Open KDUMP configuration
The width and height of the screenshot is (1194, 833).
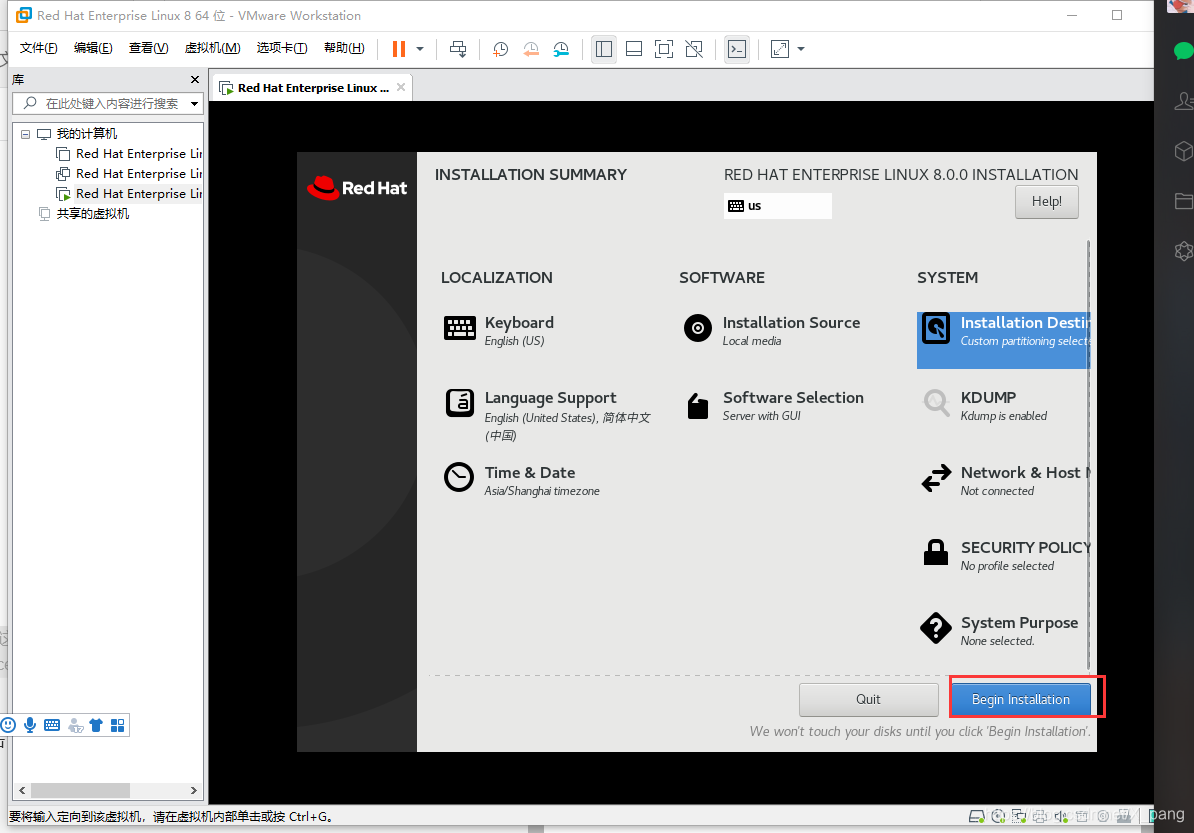point(985,405)
